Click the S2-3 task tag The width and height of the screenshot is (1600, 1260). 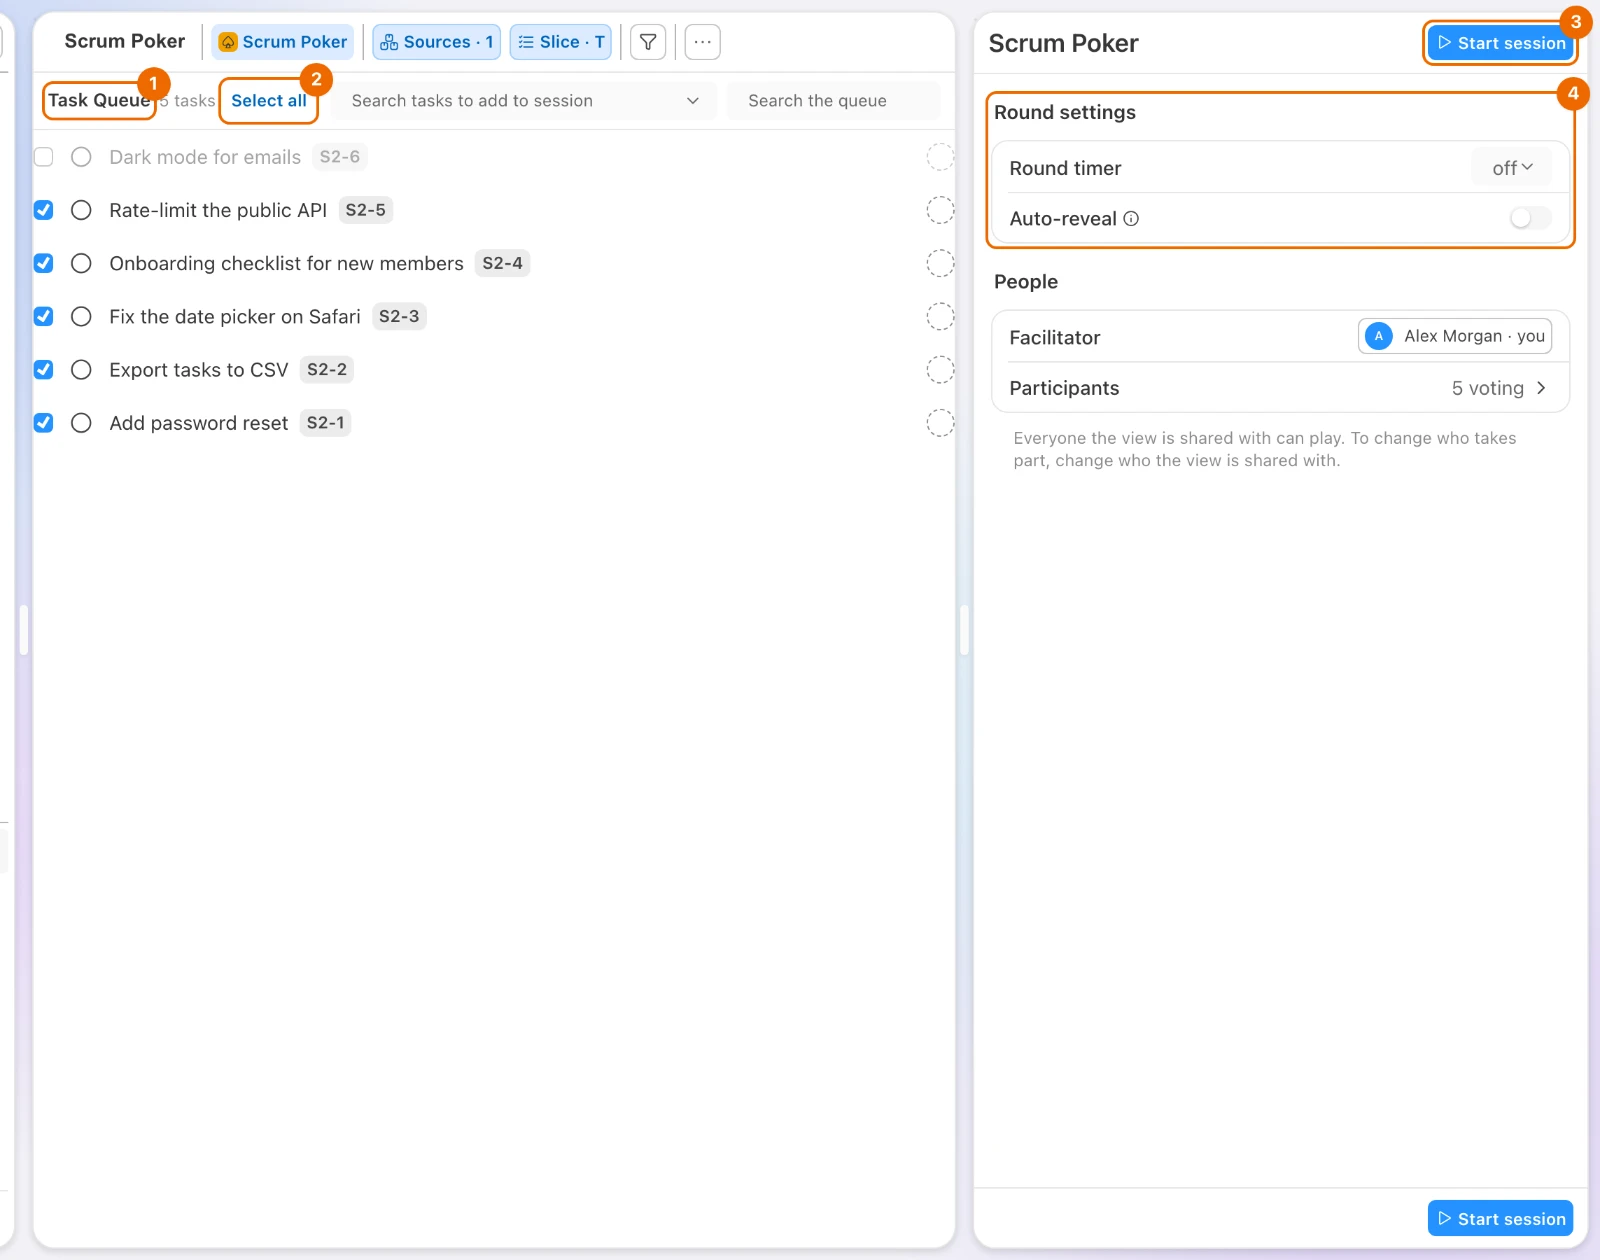pos(399,316)
